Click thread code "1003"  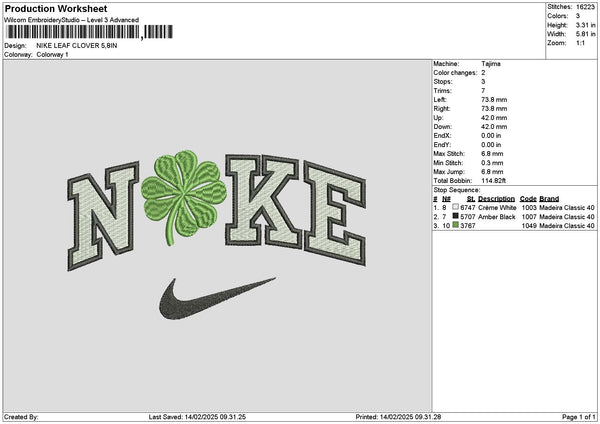pos(529,207)
